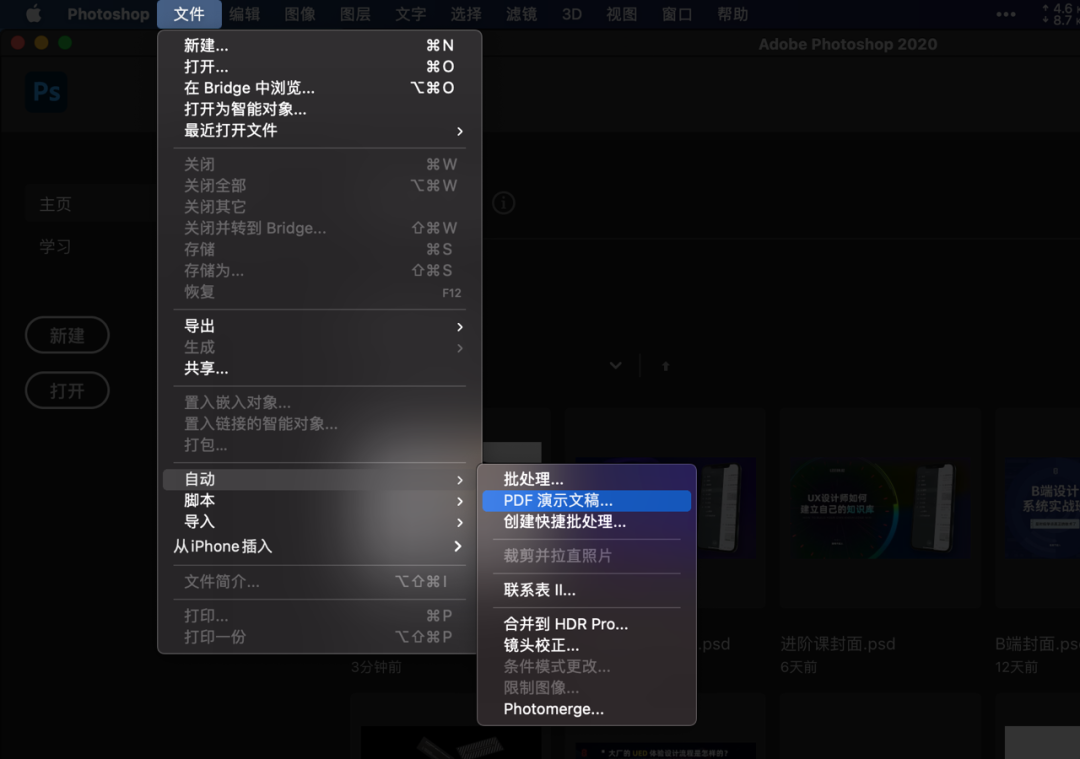Open the 图像 menu
This screenshot has height=759, width=1080.
[x=300, y=14]
